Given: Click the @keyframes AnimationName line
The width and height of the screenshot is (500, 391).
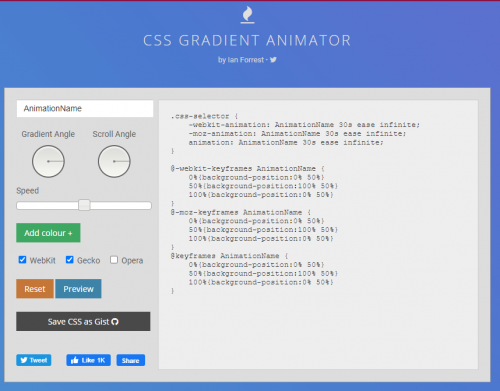Looking at the screenshot, I should click(230, 256).
